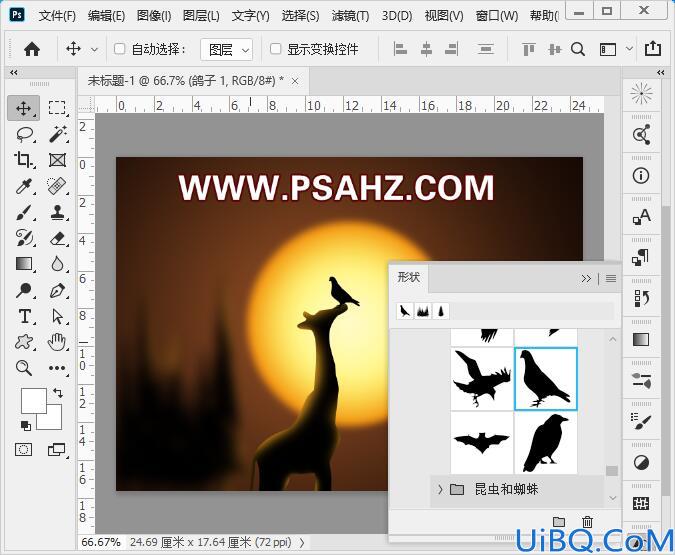675x555 pixels.
Task: Select the Eraser tool
Action: [57, 238]
